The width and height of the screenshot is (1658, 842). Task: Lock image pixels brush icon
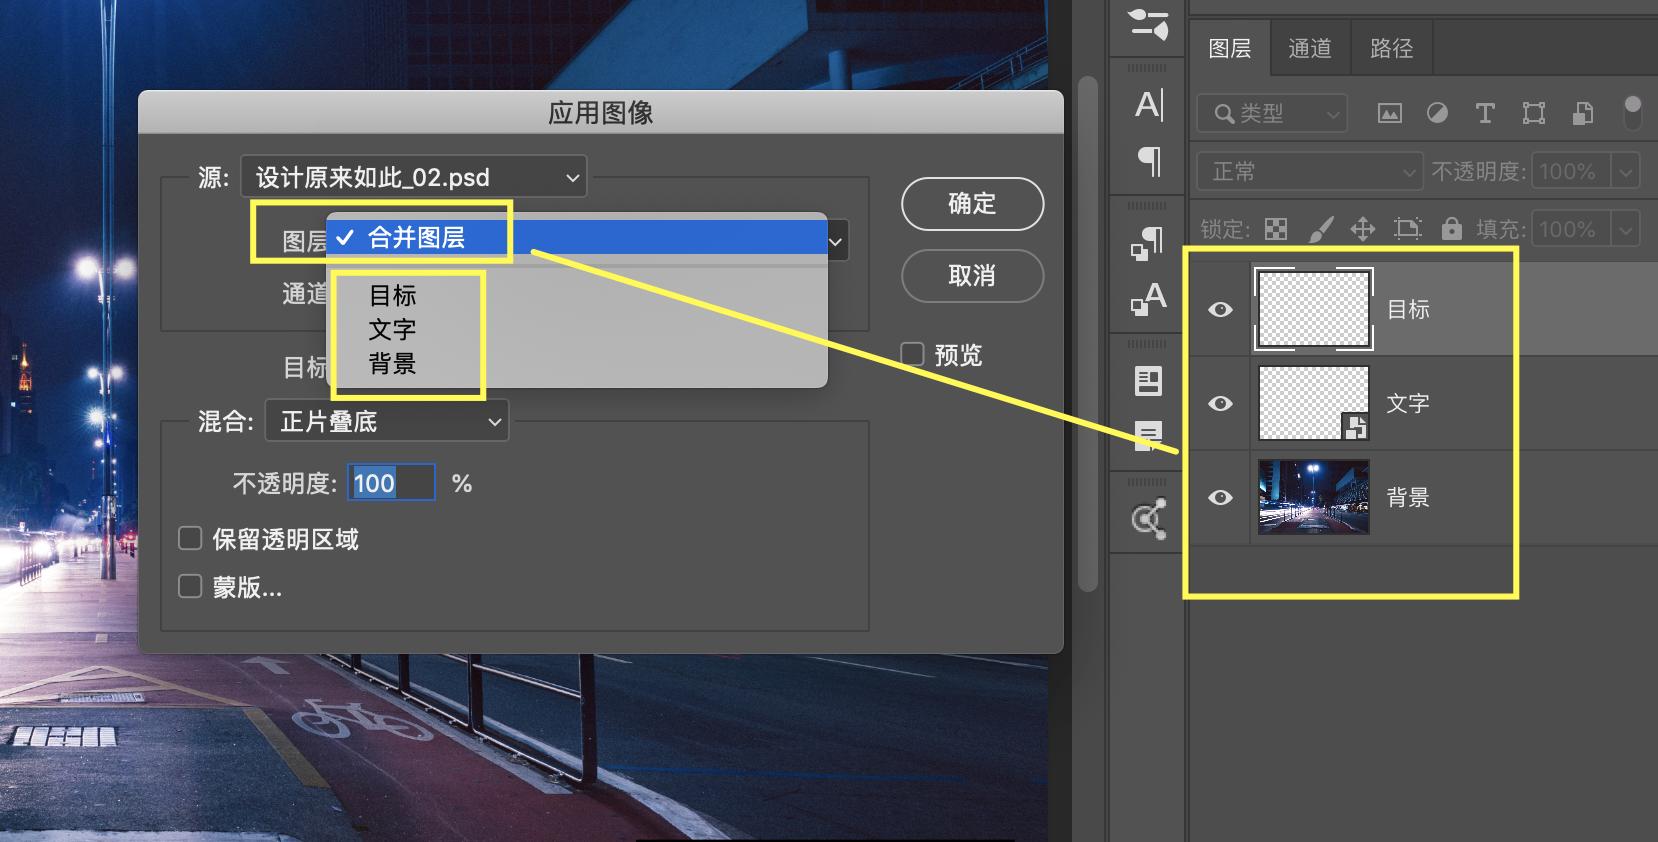pos(1320,229)
